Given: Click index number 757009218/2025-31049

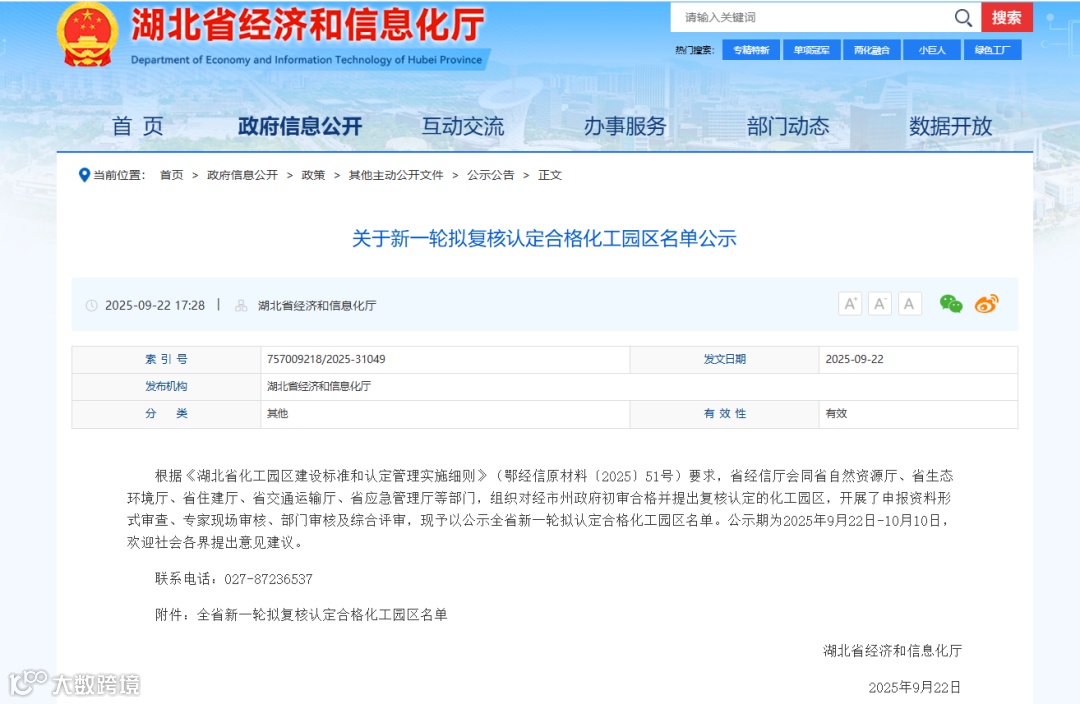Looking at the screenshot, I should pyautogui.click(x=326, y=359).
